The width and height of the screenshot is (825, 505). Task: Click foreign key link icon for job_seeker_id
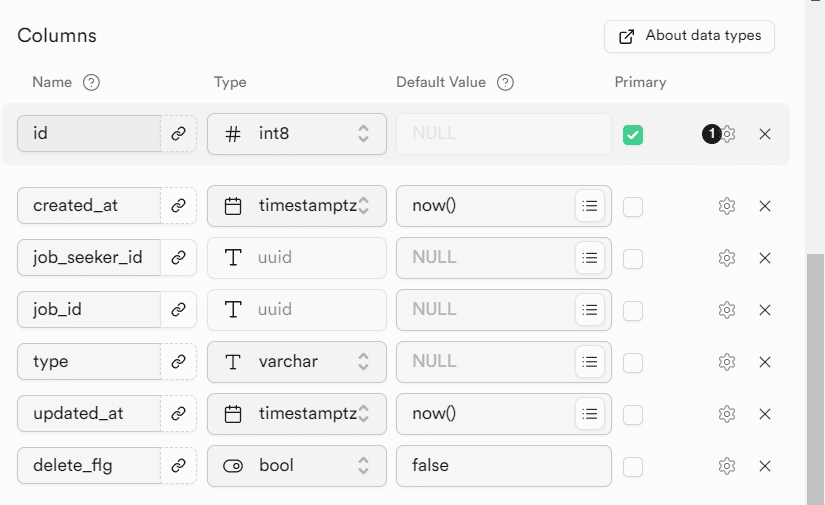(178, 258)
